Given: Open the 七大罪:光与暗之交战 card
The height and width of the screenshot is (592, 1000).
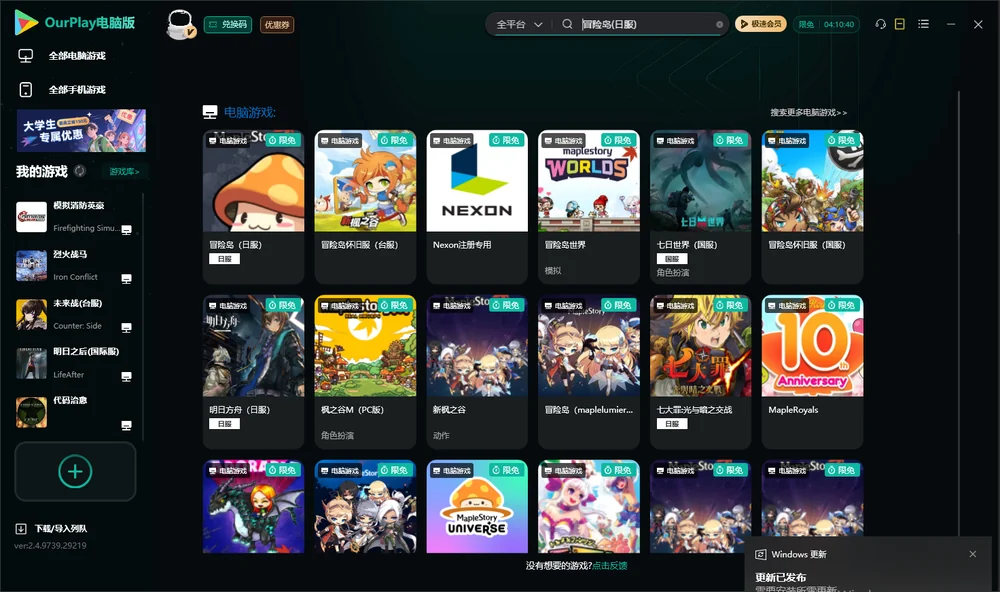Looking at the screenshot, I should pos(701,372).
